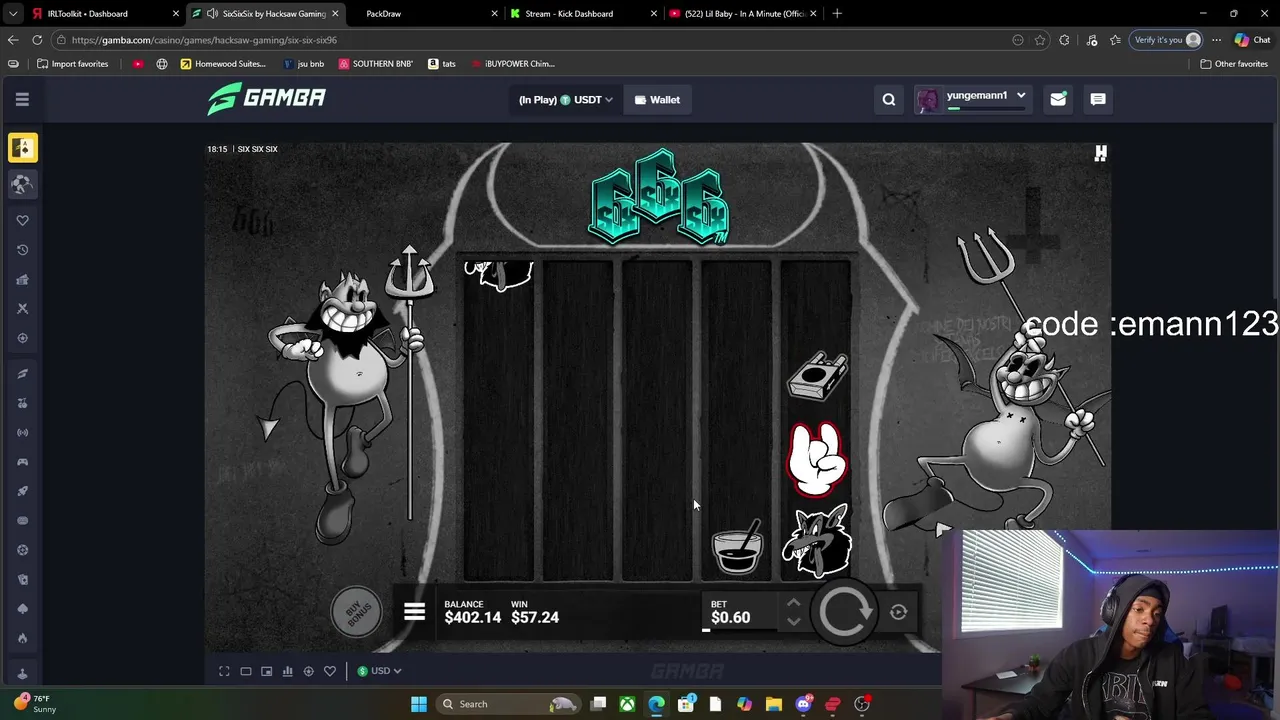
Task: Mute the SixSixSix tab audio icon
Action: click(x=212, y=13)
